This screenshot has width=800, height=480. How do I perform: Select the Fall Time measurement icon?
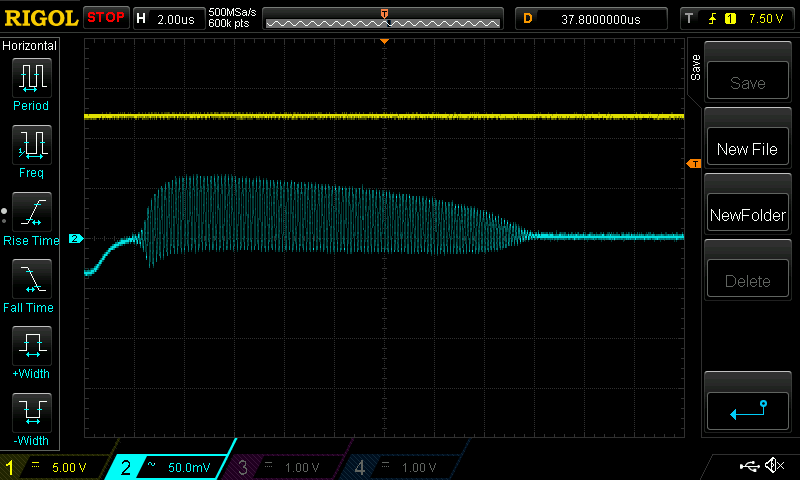coord(32,279)
